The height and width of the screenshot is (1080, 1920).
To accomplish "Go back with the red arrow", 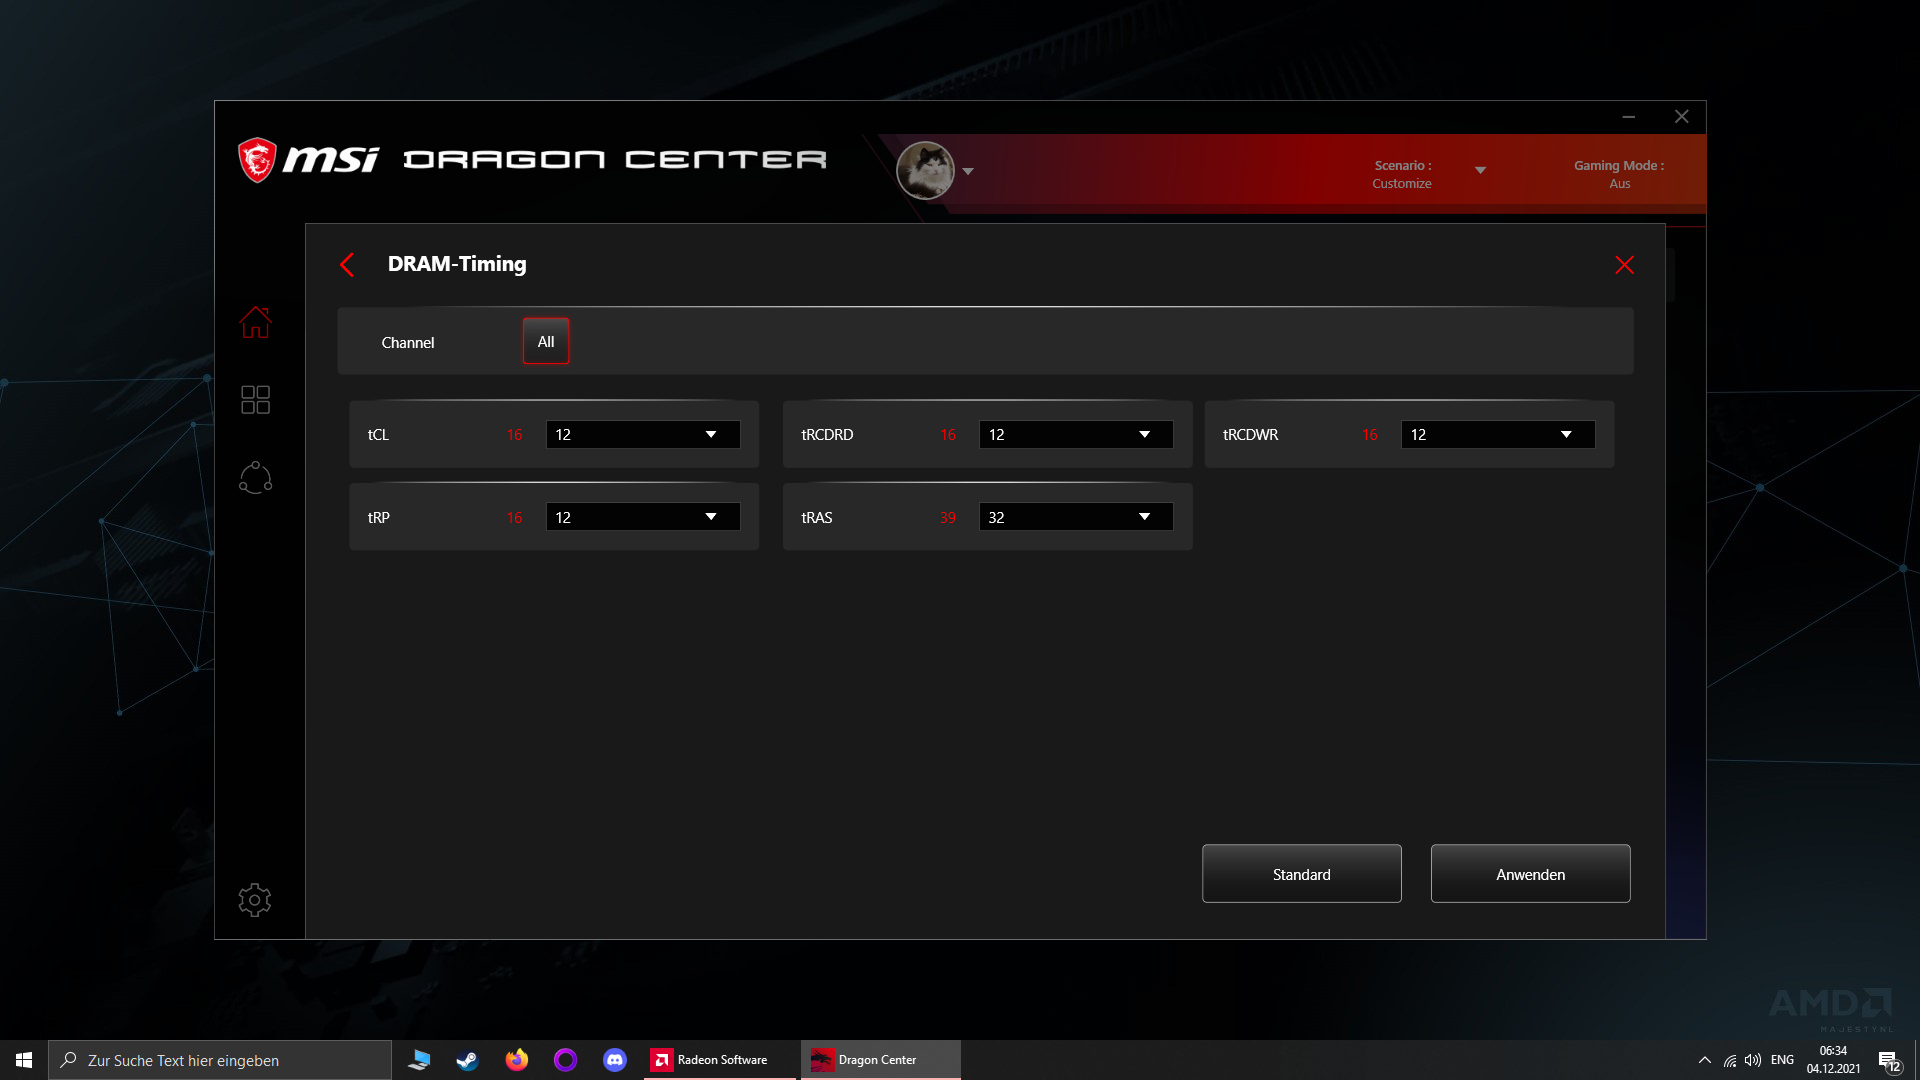I will 347,265.
